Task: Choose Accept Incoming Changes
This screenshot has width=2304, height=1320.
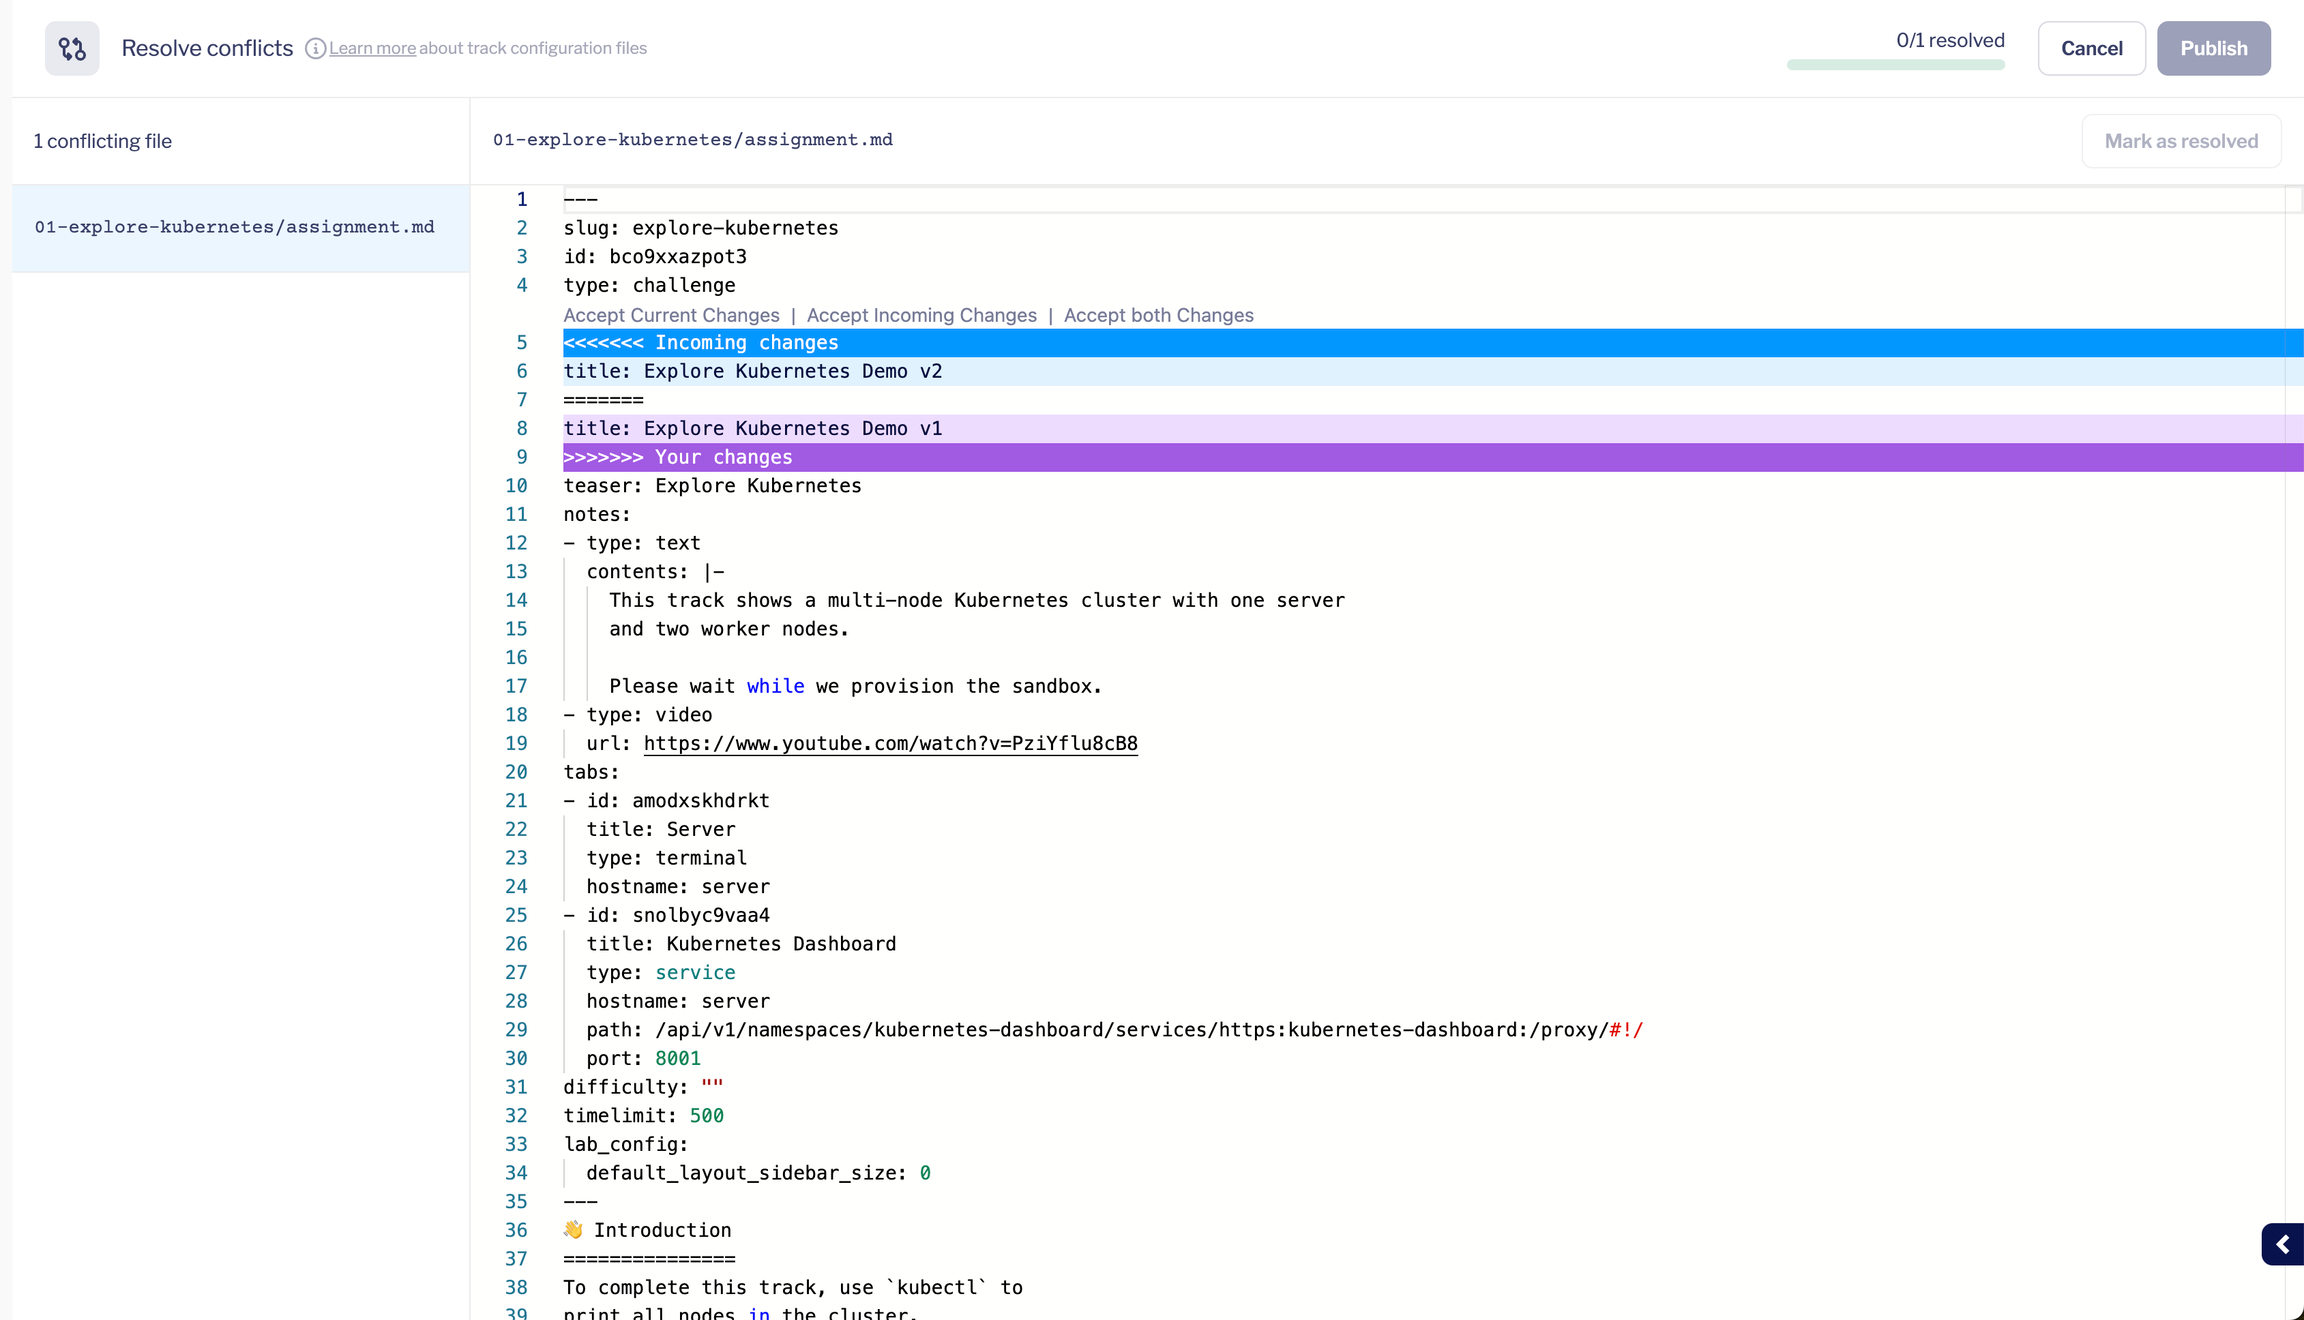Action: click(x=921, y=315)
